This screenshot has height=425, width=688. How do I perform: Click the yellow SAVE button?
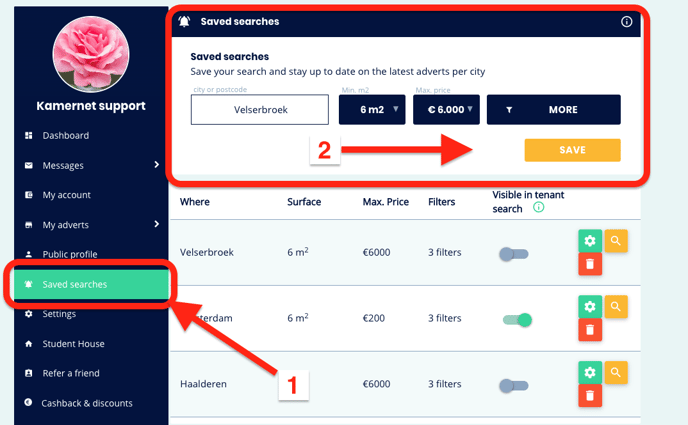point(573,150)
